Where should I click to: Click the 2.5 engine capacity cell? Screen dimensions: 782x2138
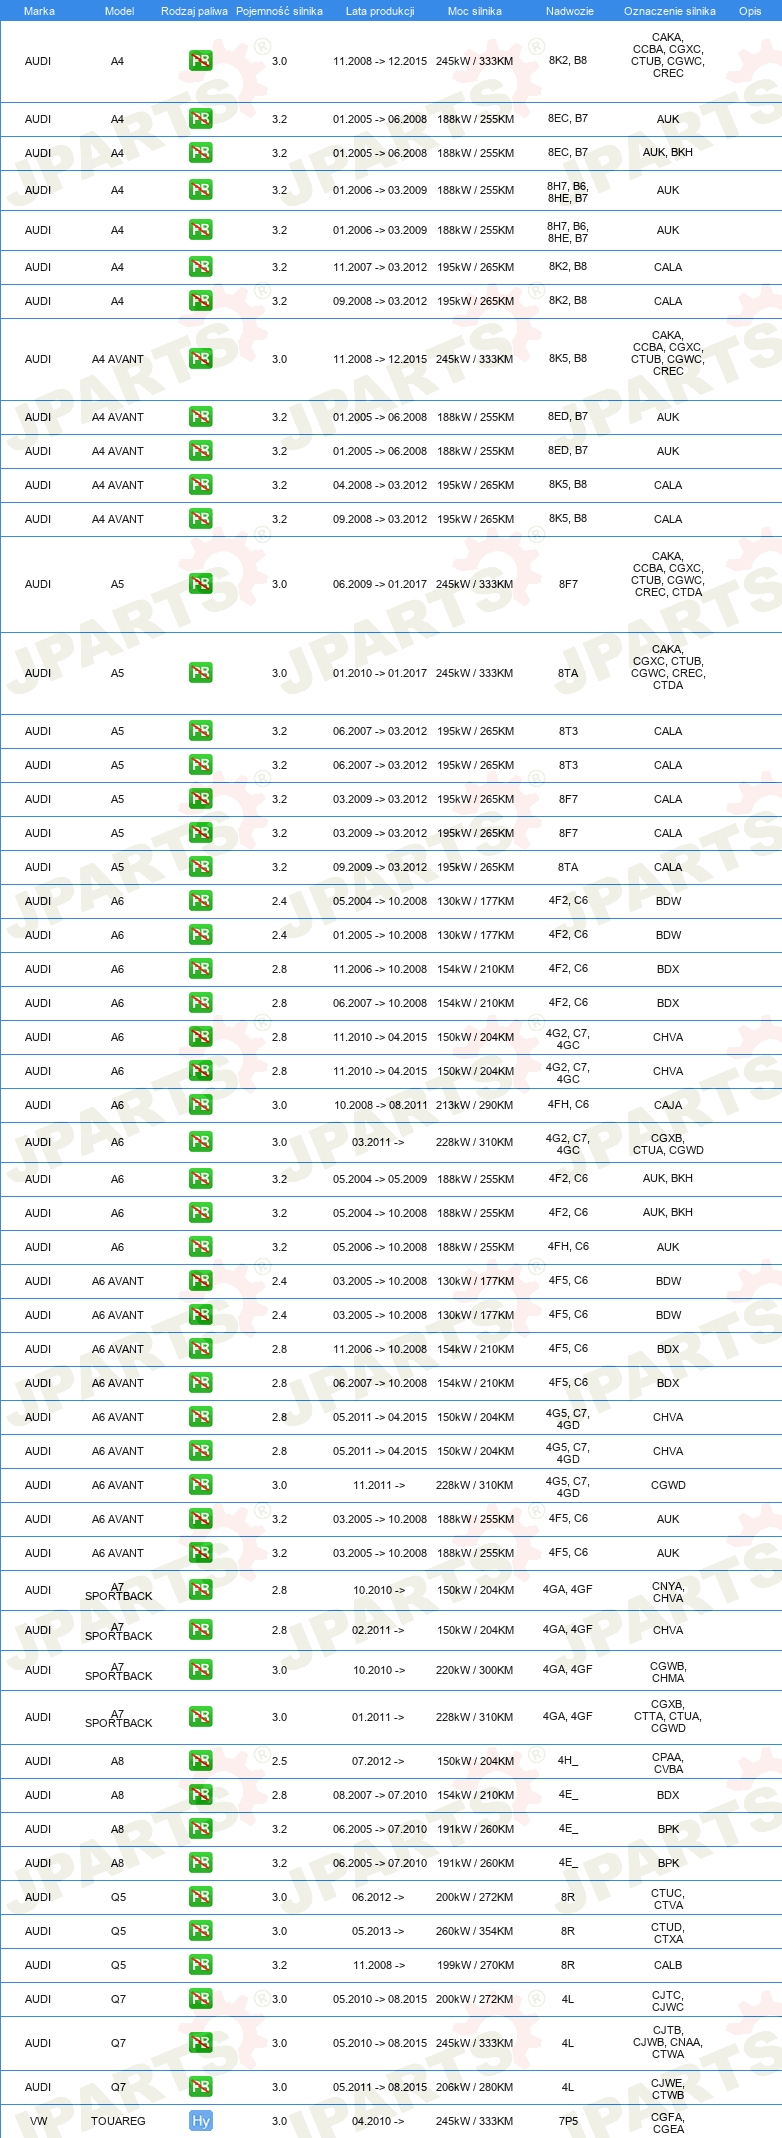pyautogui.click(x=279, y=1761)
